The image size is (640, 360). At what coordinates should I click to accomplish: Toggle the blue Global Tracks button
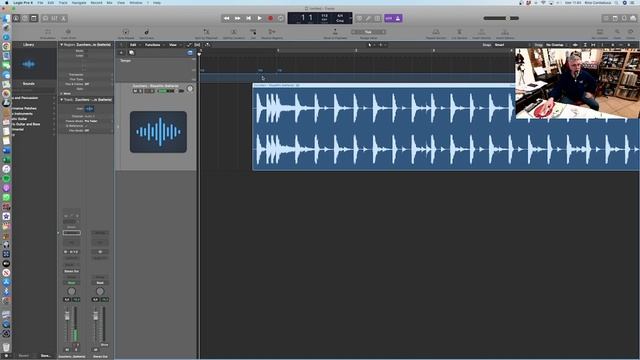click(190, 53)
